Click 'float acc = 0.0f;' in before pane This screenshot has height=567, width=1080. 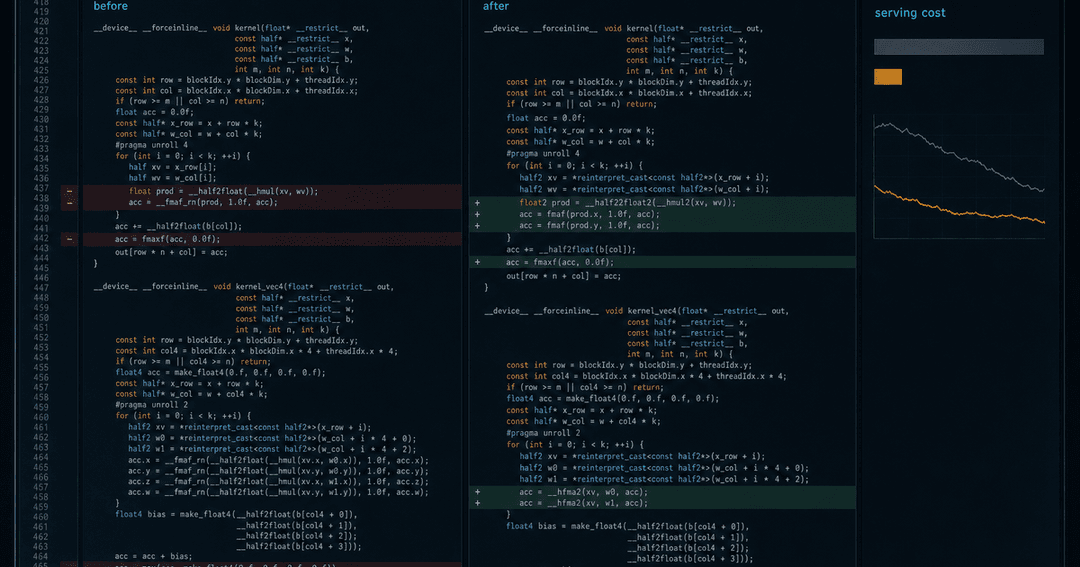click(x=154, y=112)
